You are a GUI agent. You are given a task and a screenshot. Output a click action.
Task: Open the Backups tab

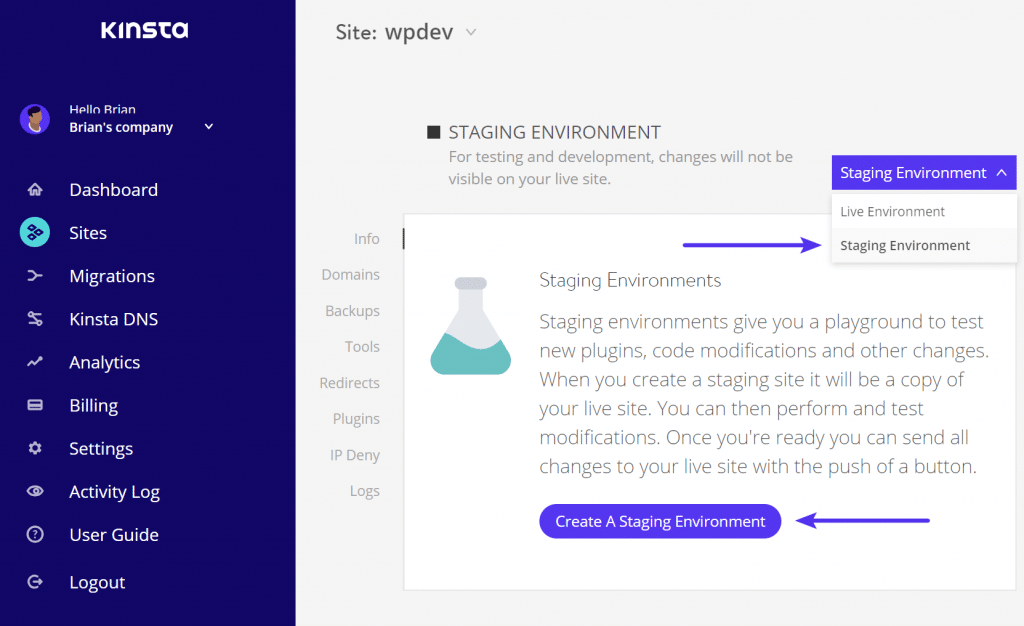point(352,311)
